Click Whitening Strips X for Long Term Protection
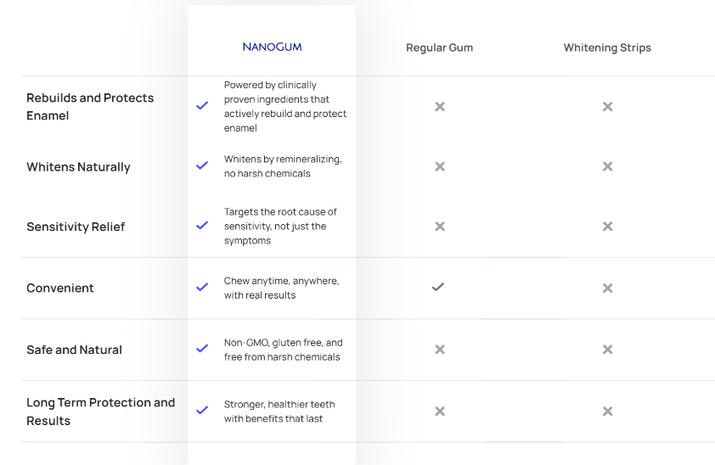The height and width of the screenshot is (465, 715). (607, 411)
